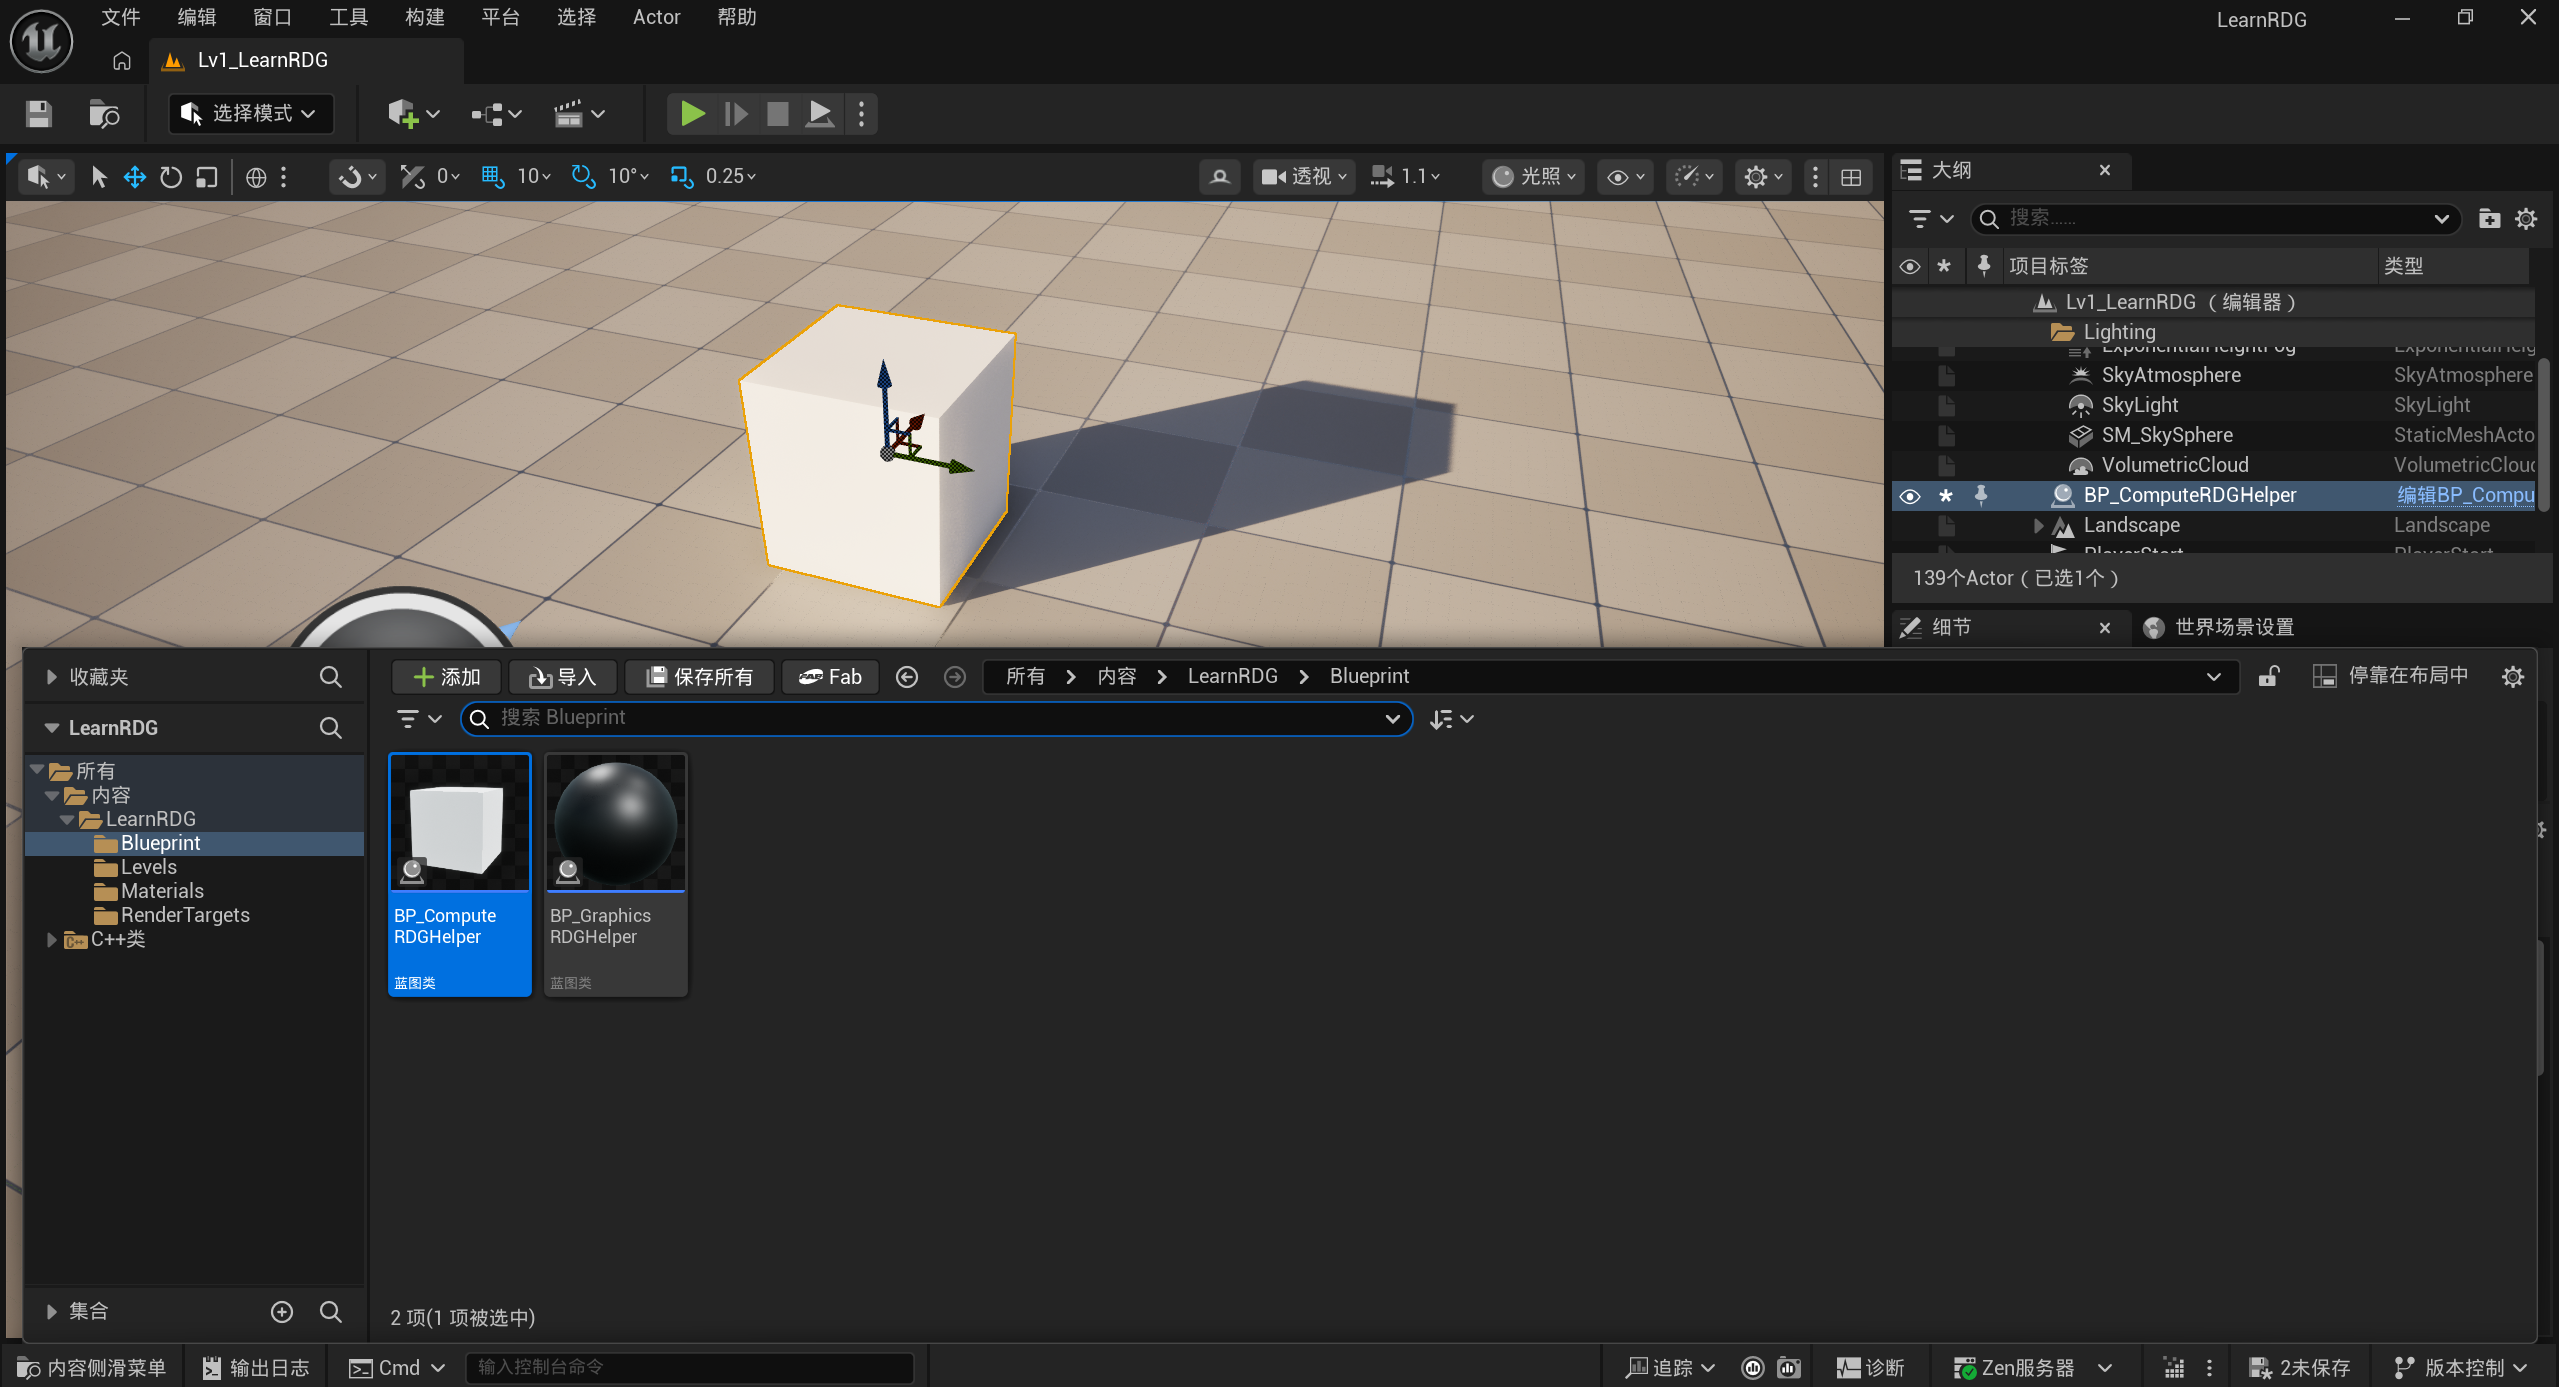Viewport: 2559px width, 1387px height.
Task: Open the 工具 menu
Action: coord(348,17)
